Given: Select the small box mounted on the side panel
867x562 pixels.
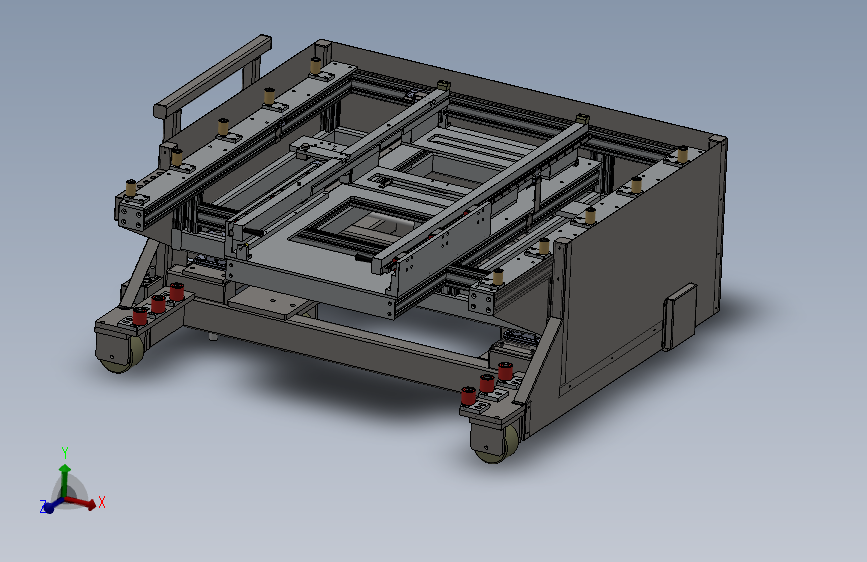Looking at the screenshot, I should 679,317.
